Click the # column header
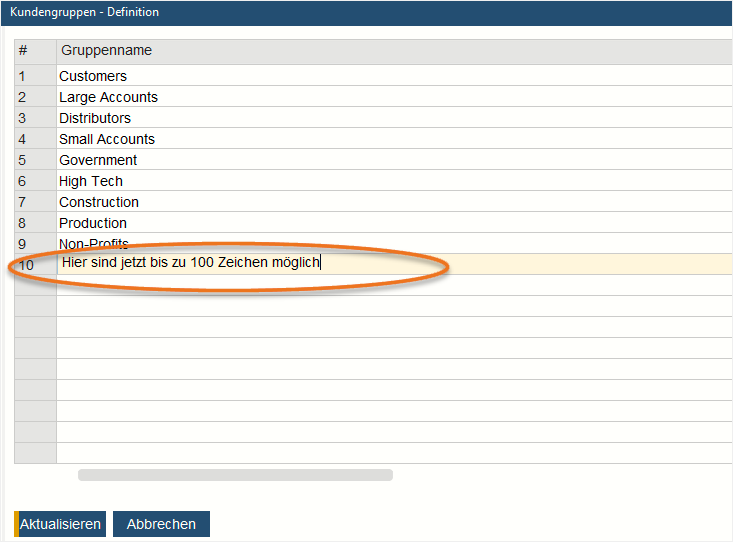Viewport: 733px width, 542px height. pyautogui.click(x=23, y=50)
